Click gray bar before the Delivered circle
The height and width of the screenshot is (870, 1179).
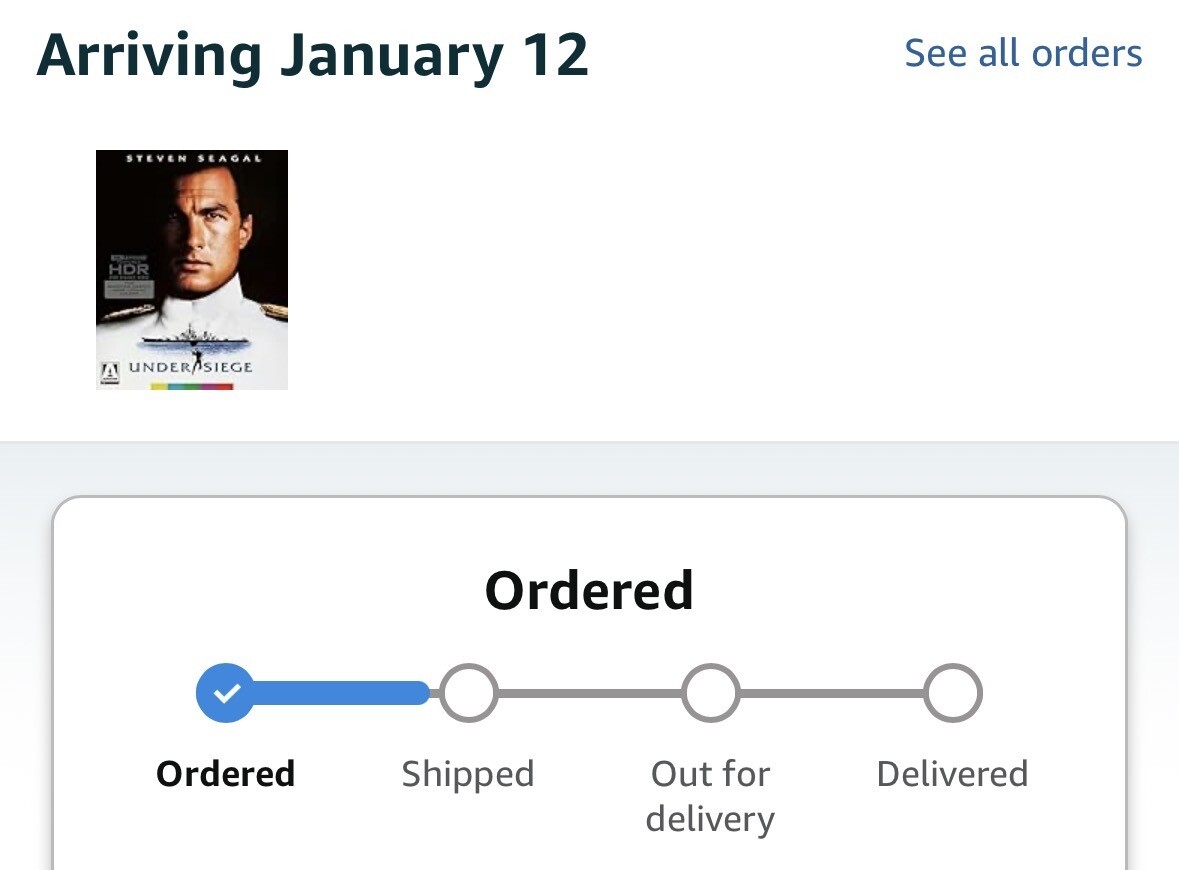click(x=831, y=692)
